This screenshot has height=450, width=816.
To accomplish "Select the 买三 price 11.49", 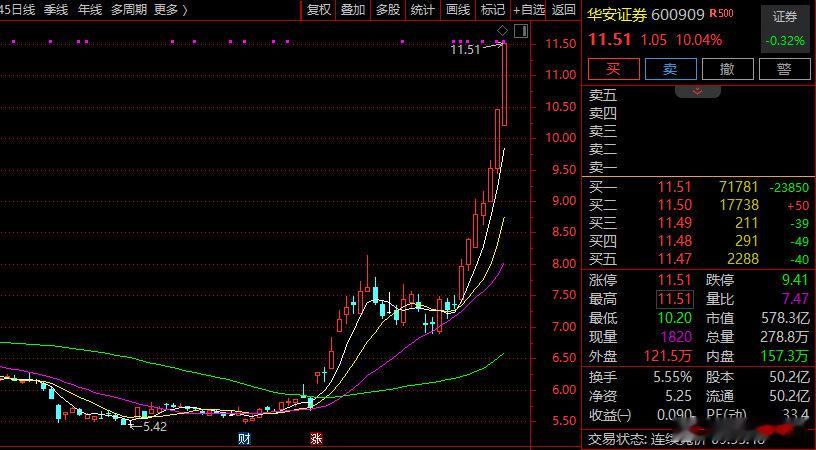I will (675, 223).
